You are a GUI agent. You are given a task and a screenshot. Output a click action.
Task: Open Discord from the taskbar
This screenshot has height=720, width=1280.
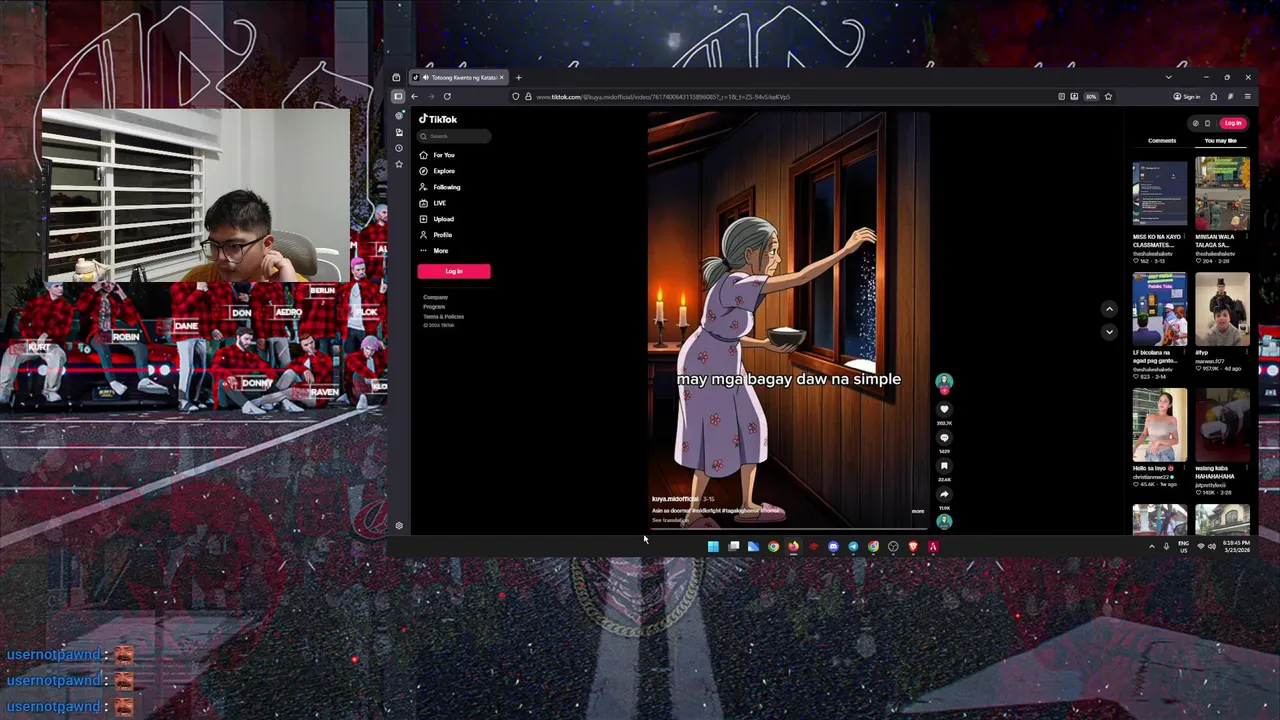(x=833, y=546)
